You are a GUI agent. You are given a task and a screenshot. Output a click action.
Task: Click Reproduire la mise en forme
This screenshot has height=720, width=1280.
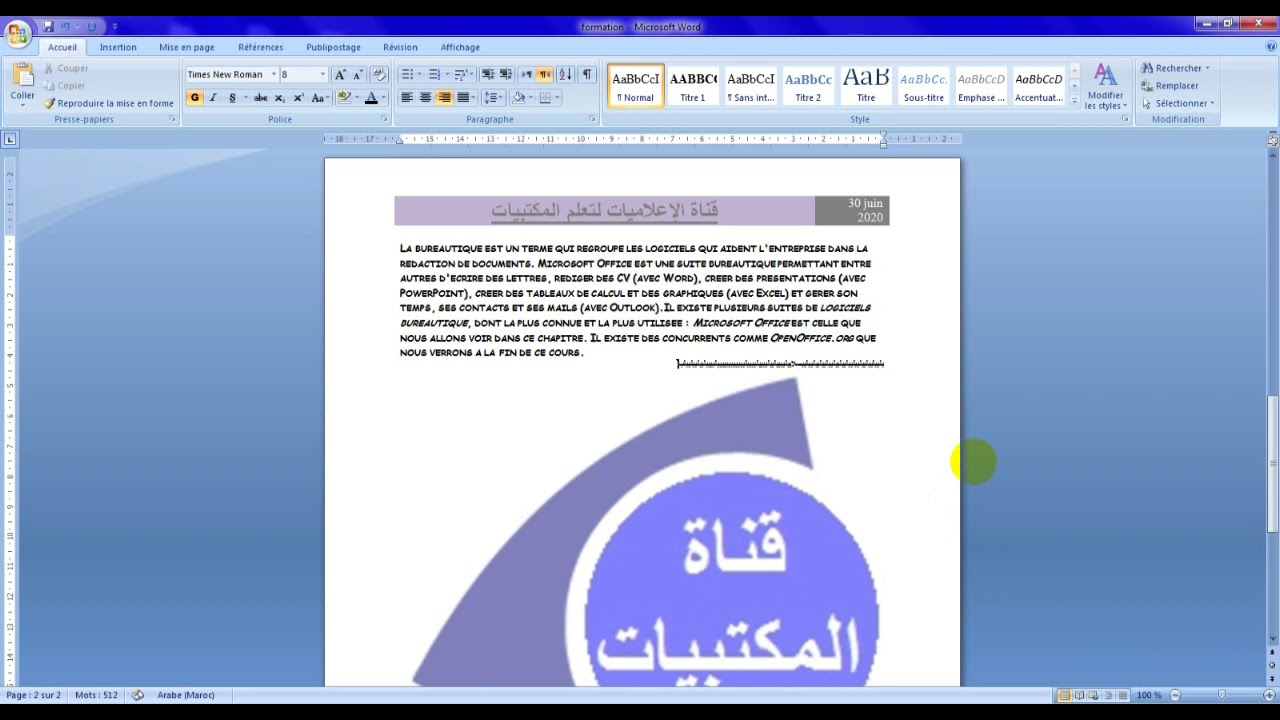[108, 103]
